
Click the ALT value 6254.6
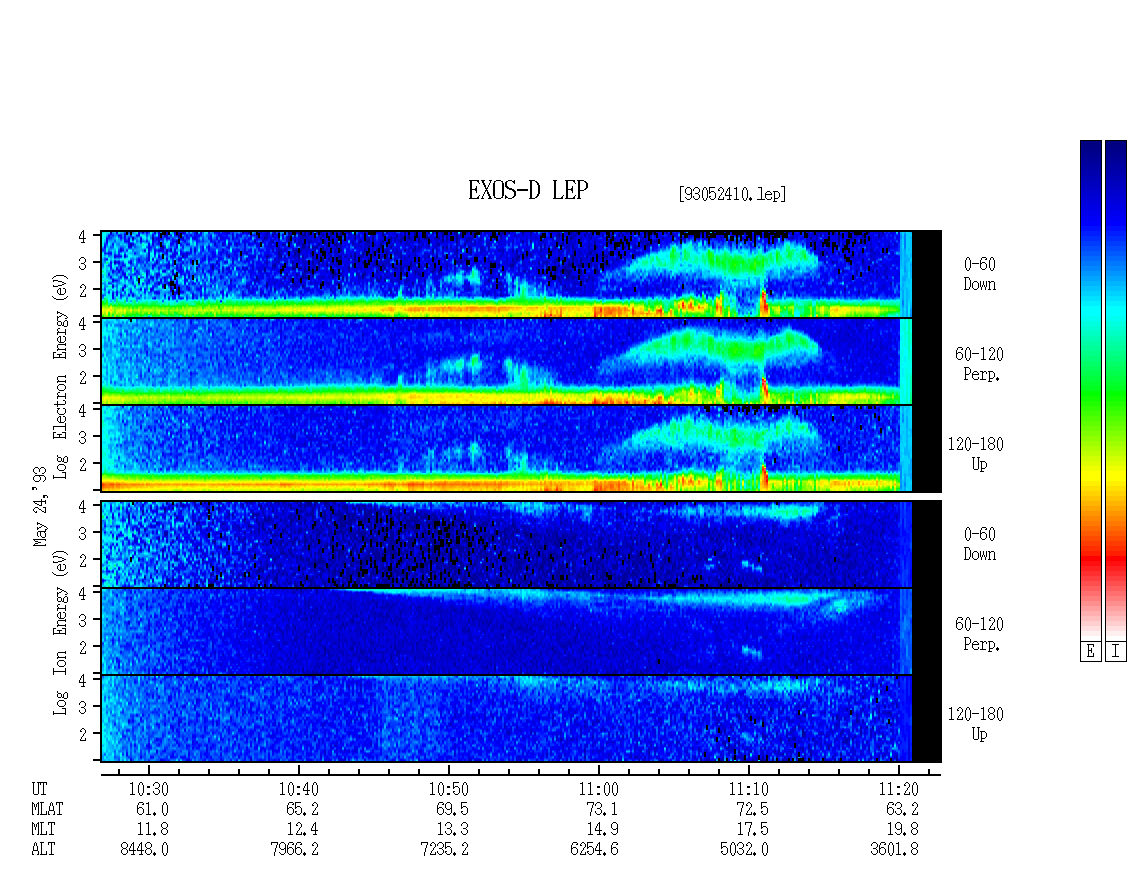595,850
